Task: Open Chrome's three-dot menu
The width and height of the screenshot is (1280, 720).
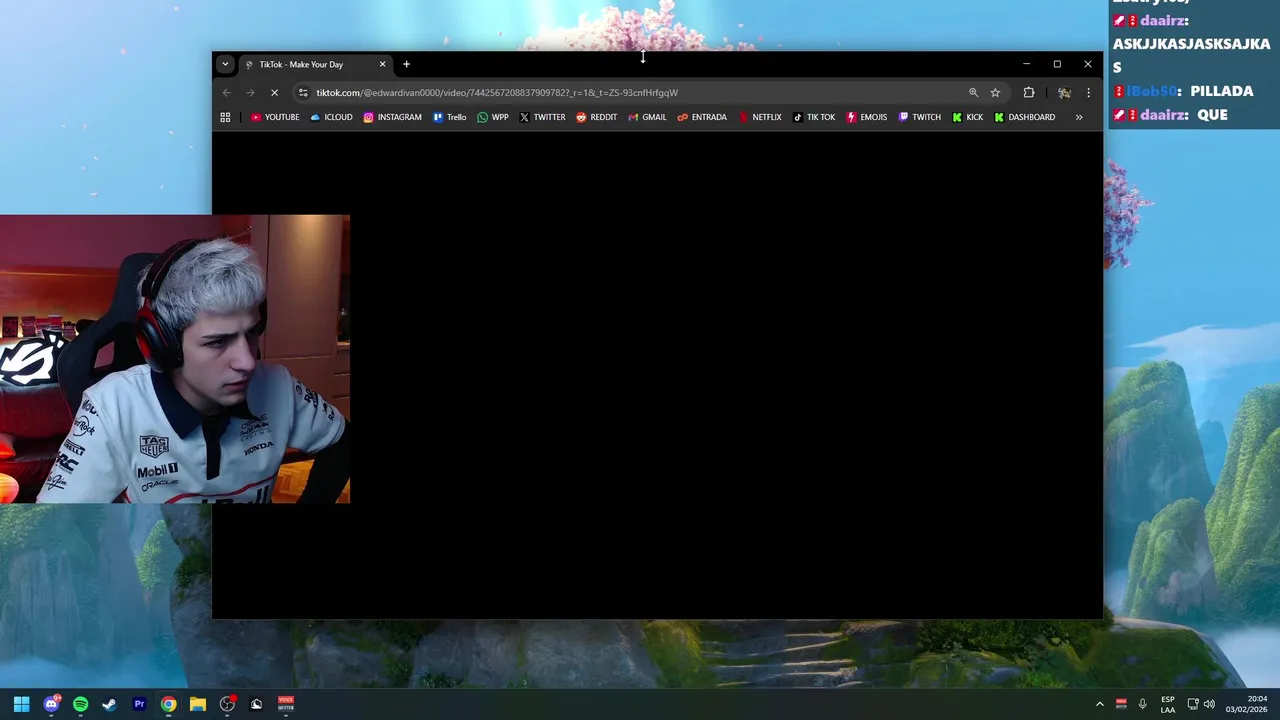Action: [x=1088, y=93]
